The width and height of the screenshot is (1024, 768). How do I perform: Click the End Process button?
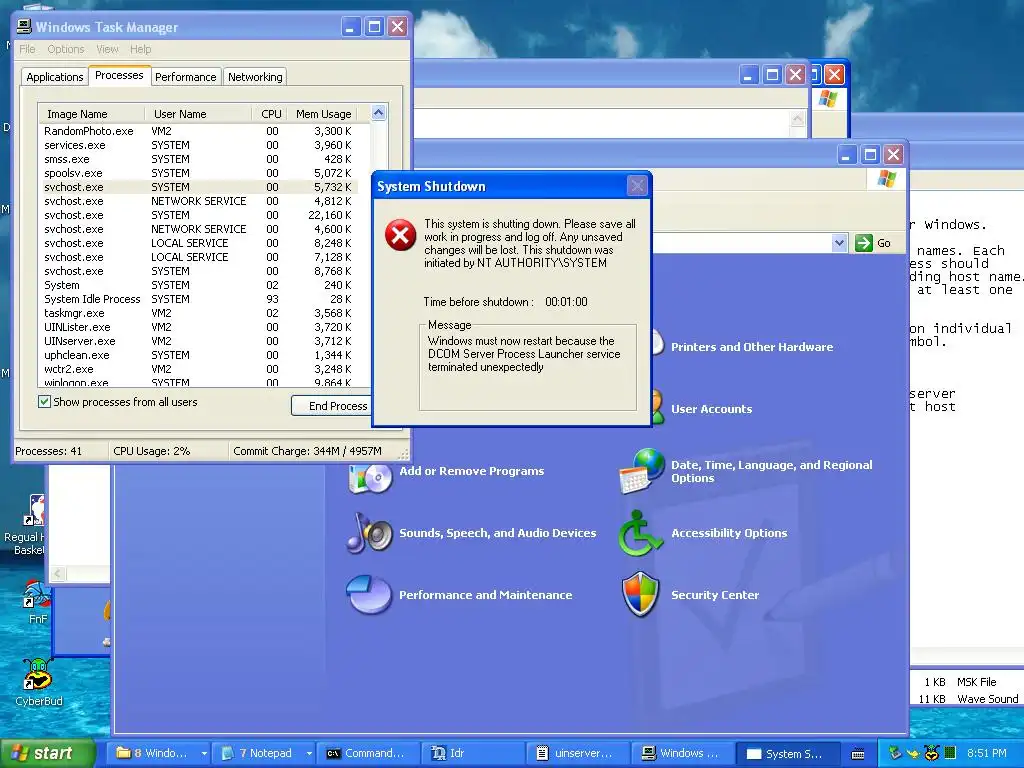point(333,406)
